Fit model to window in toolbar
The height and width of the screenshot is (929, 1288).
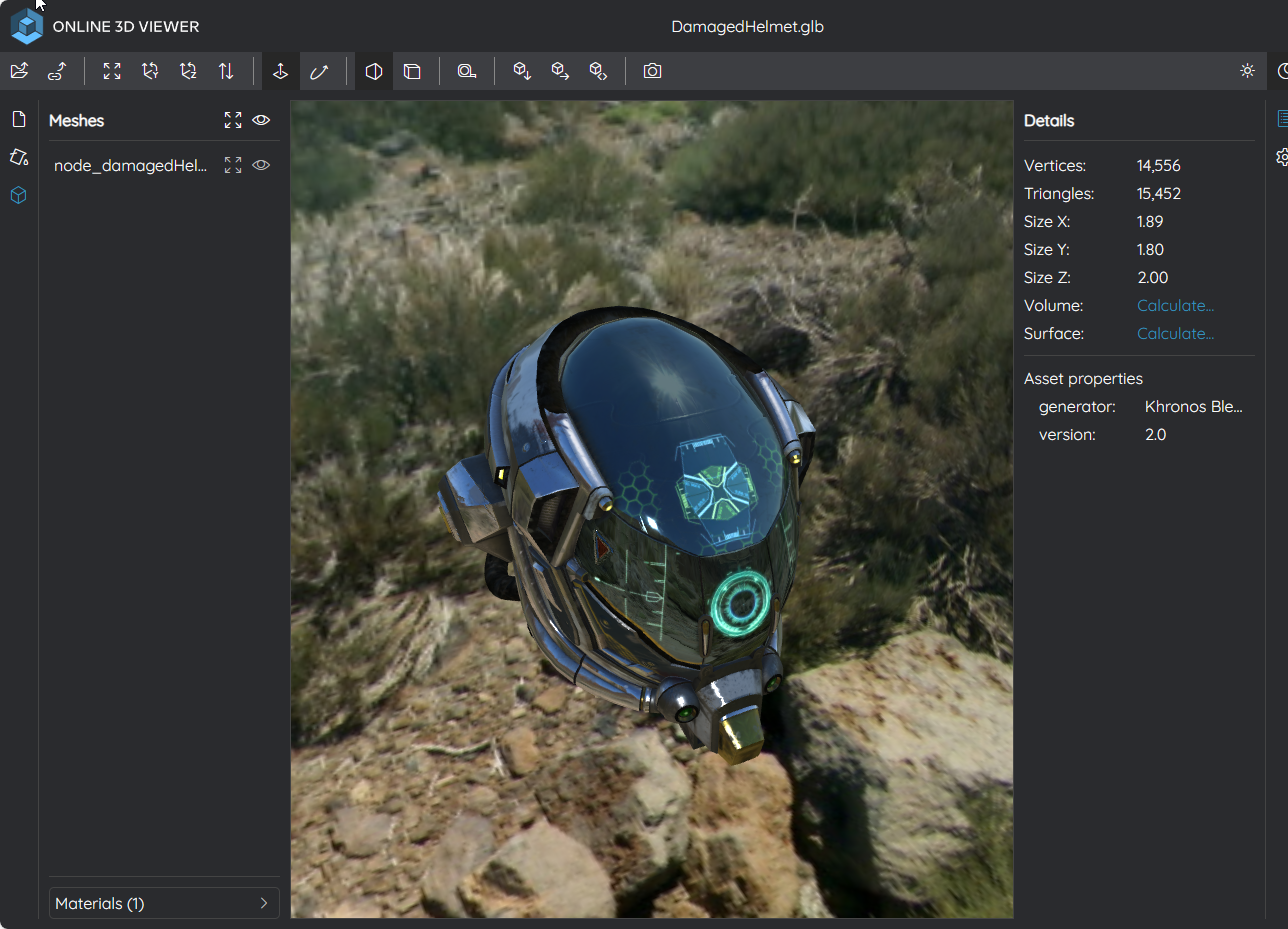[112, 71]
